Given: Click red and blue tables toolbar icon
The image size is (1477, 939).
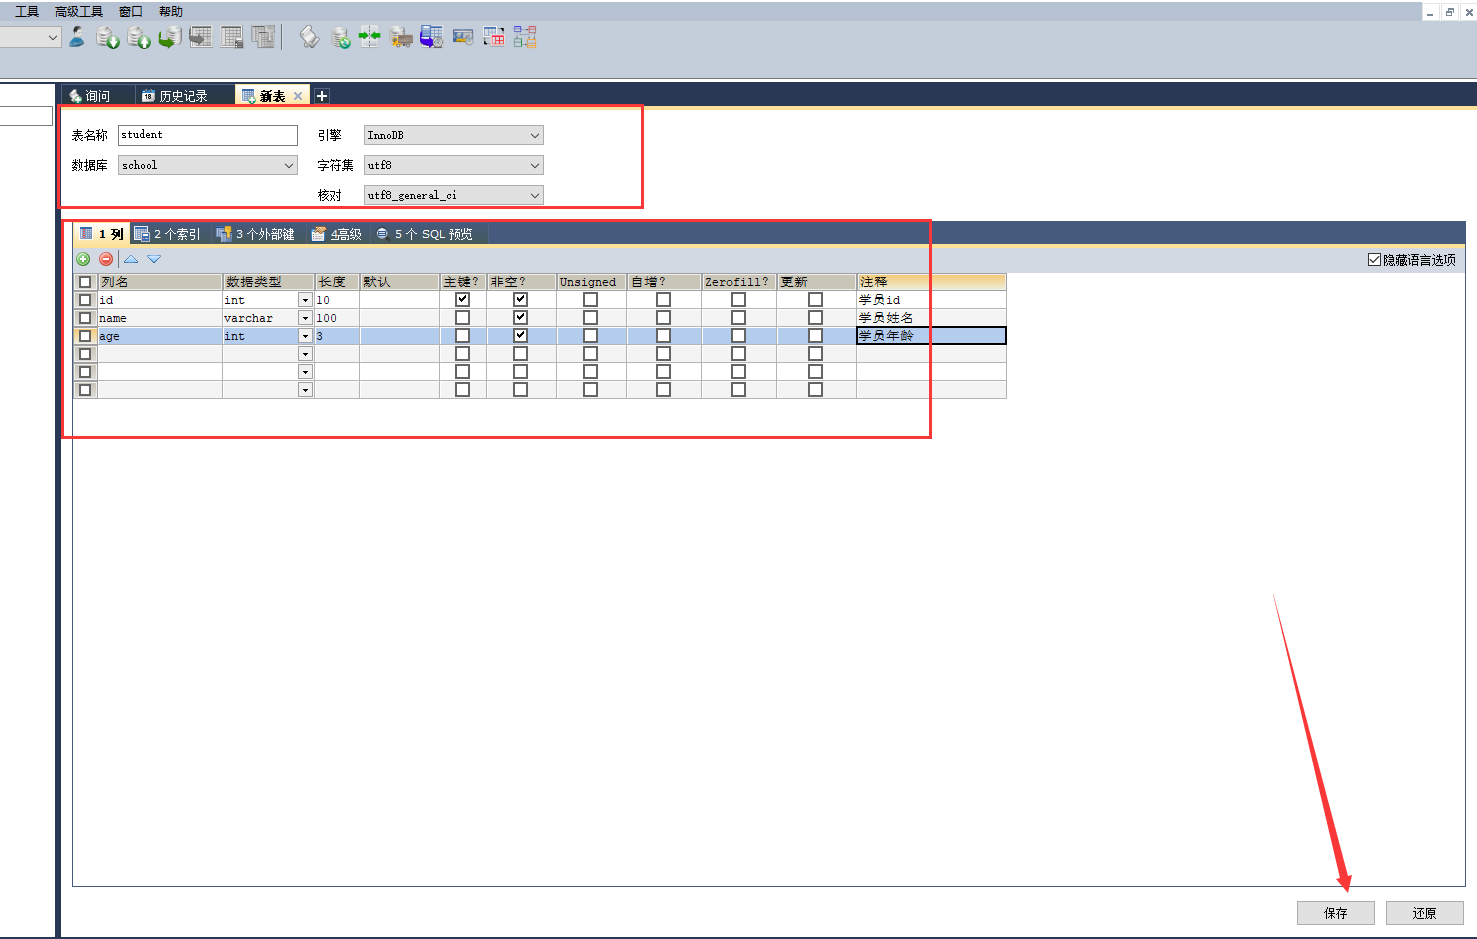Looking at the screenshot, I should 494,37.
